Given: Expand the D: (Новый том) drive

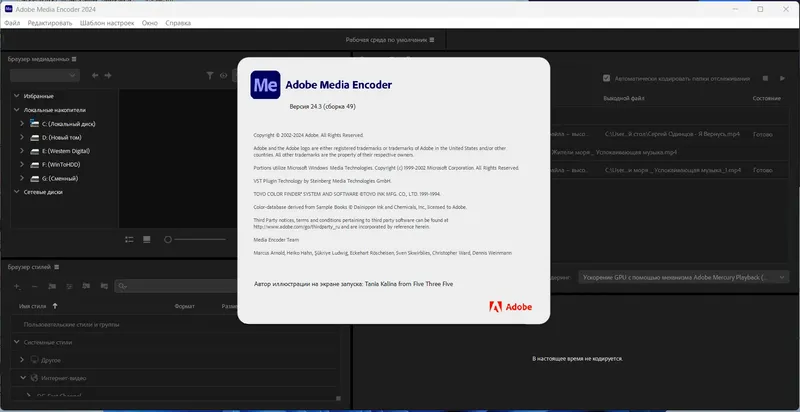Looking at the screenshot, I should [x=22, y=137].
